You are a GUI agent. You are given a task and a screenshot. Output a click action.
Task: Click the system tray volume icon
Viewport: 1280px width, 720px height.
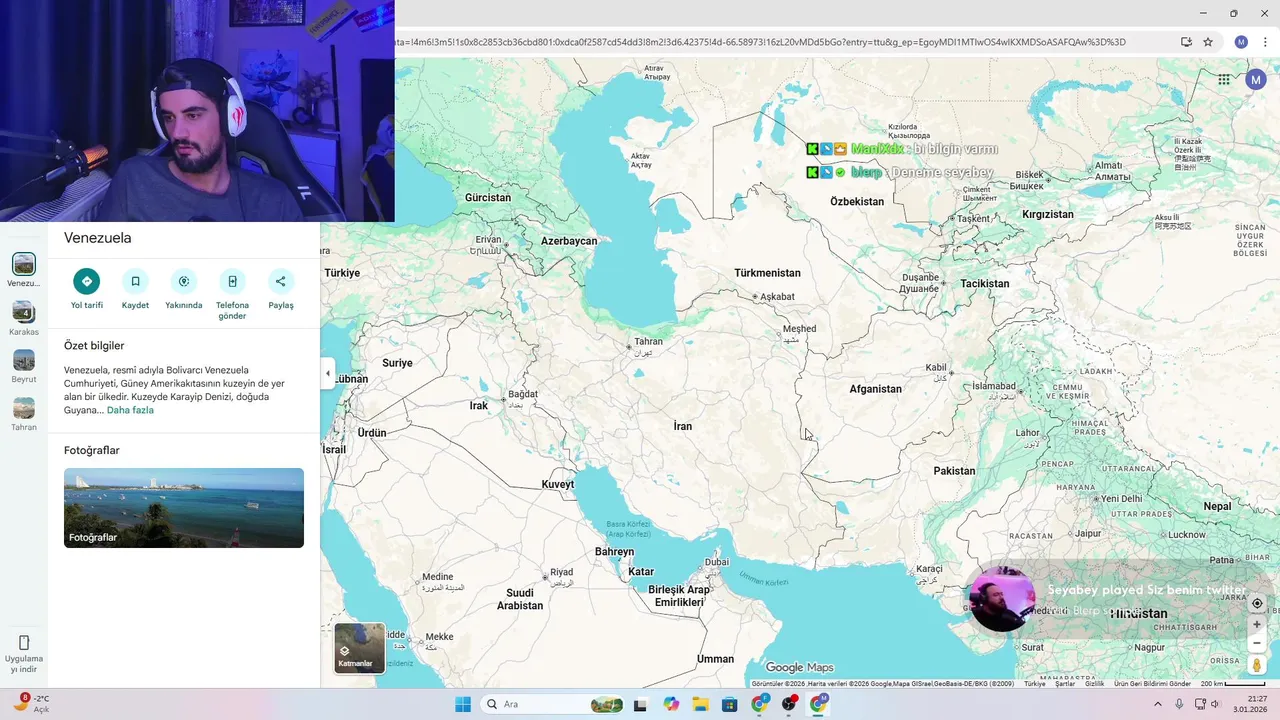1216,704
